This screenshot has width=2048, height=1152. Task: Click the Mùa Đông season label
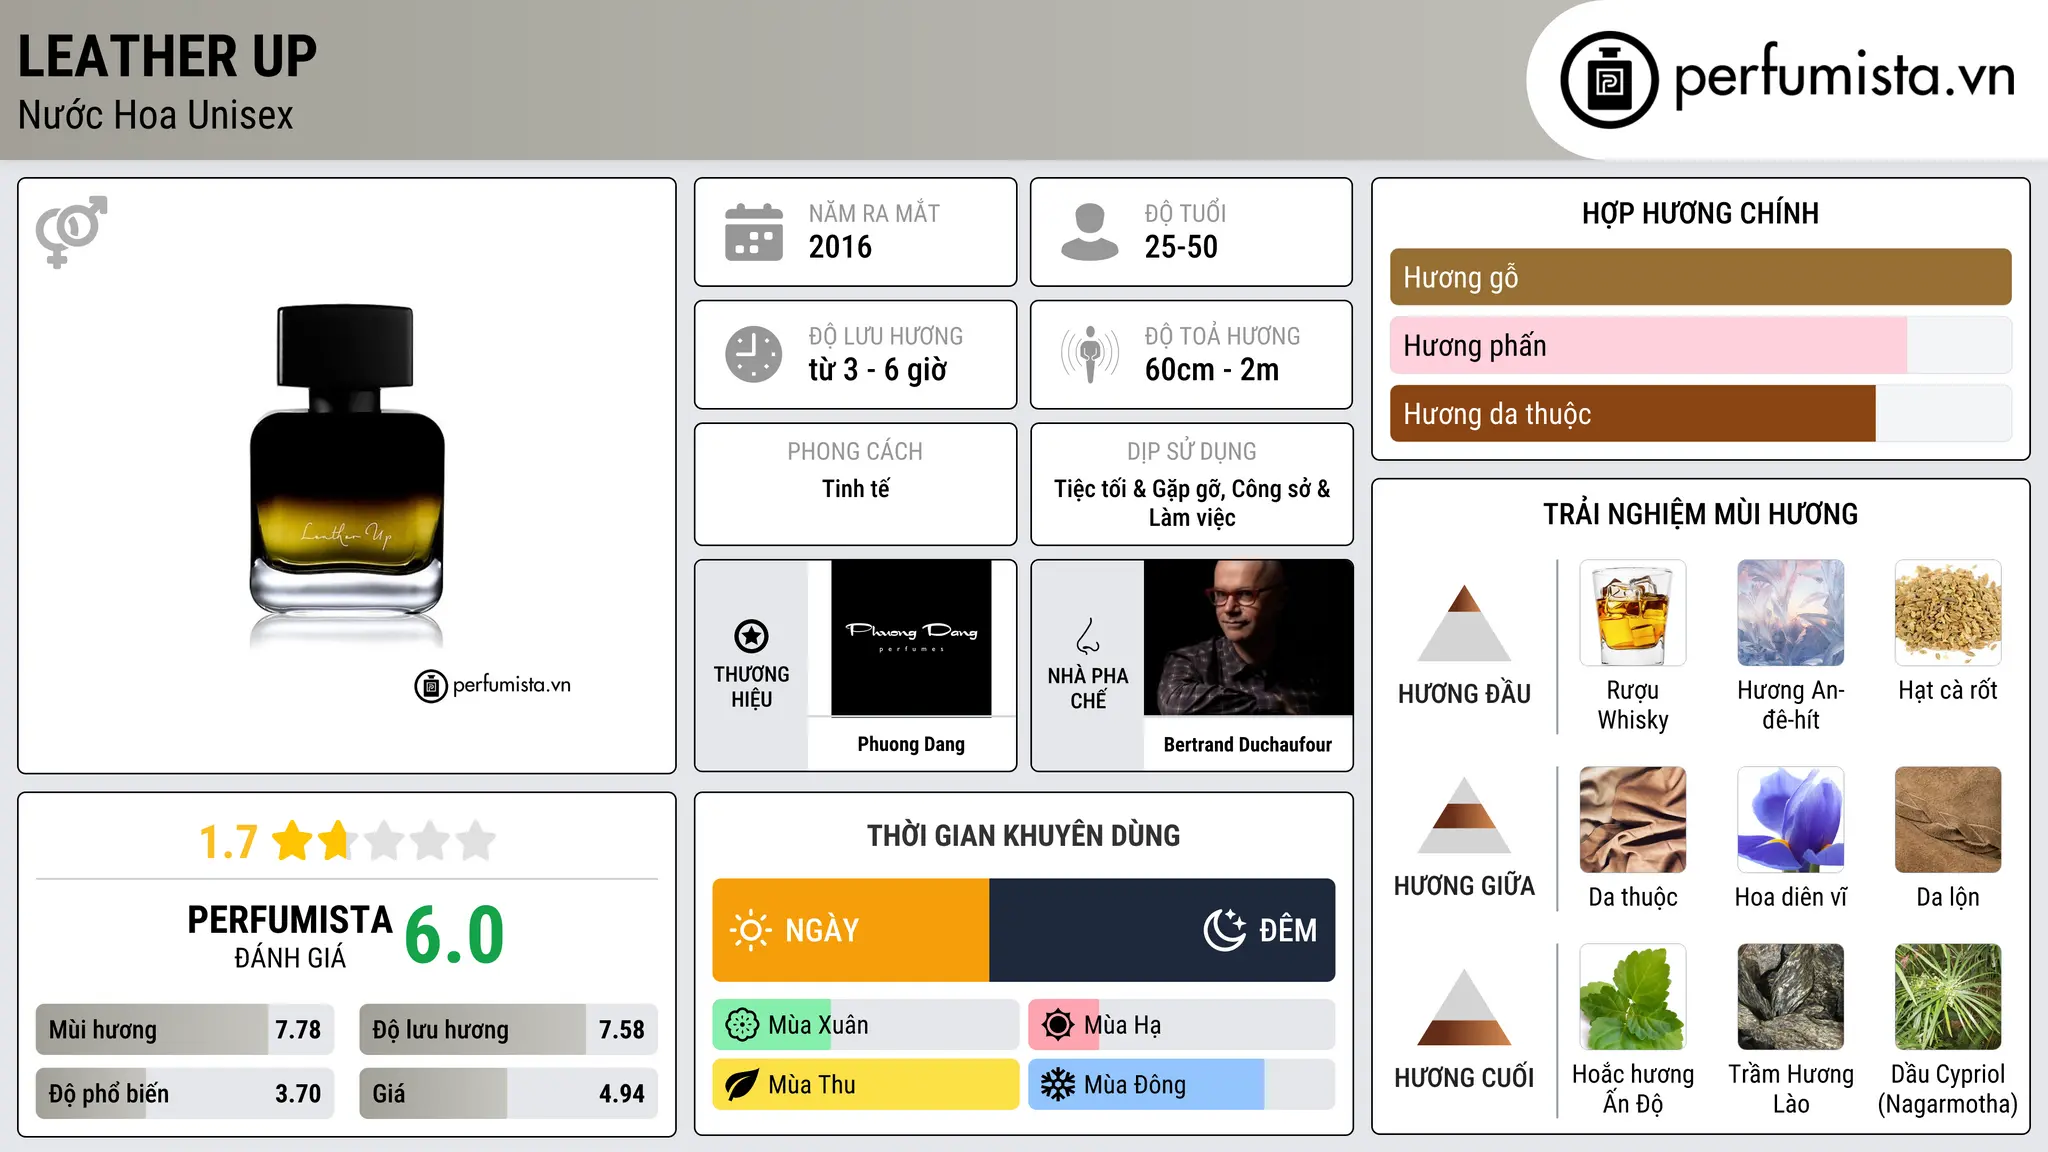1135,1085
